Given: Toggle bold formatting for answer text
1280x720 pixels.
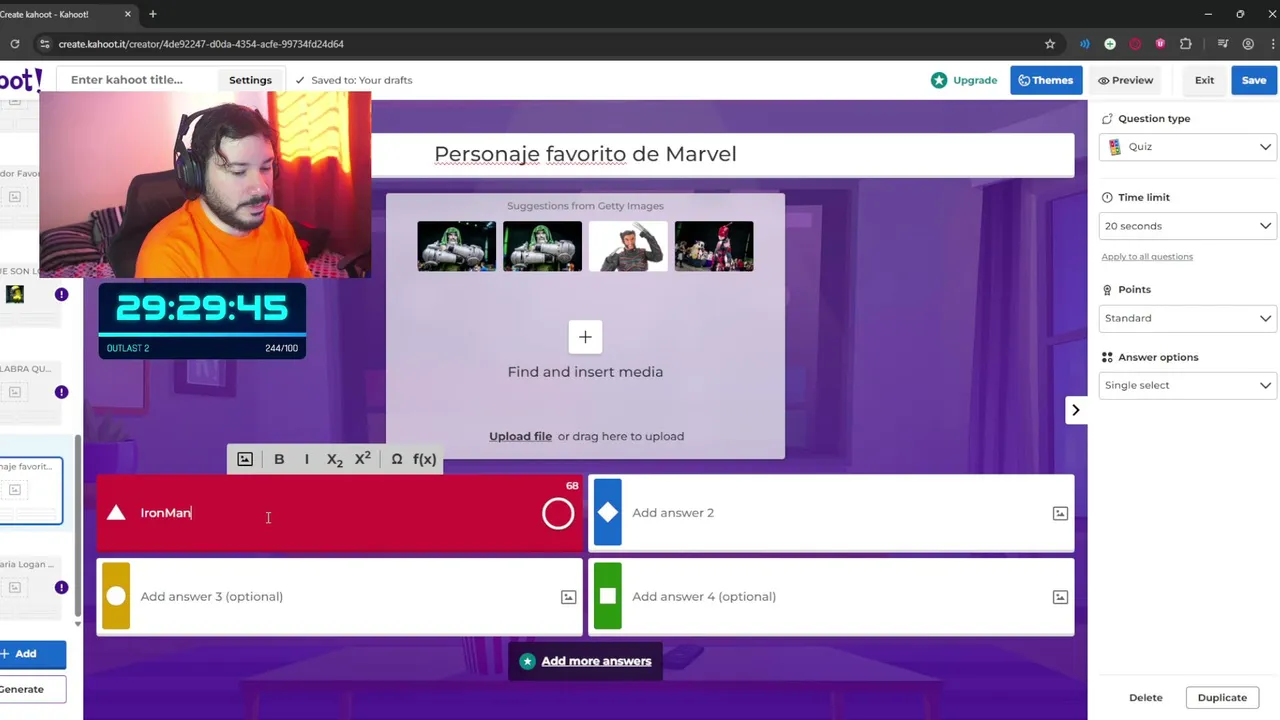Looking at the screenshot, I should [279, 459].
